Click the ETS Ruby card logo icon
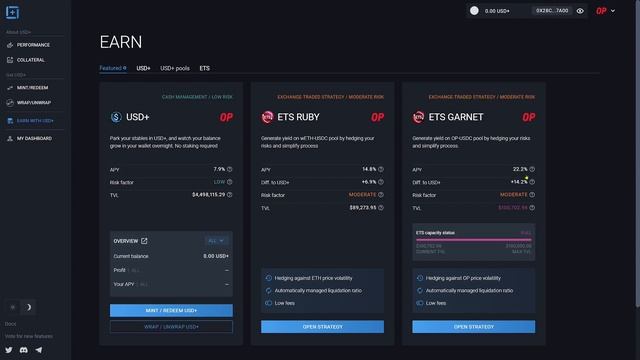The width and height of the screenshot is (640, 360). tap(267, 117)
